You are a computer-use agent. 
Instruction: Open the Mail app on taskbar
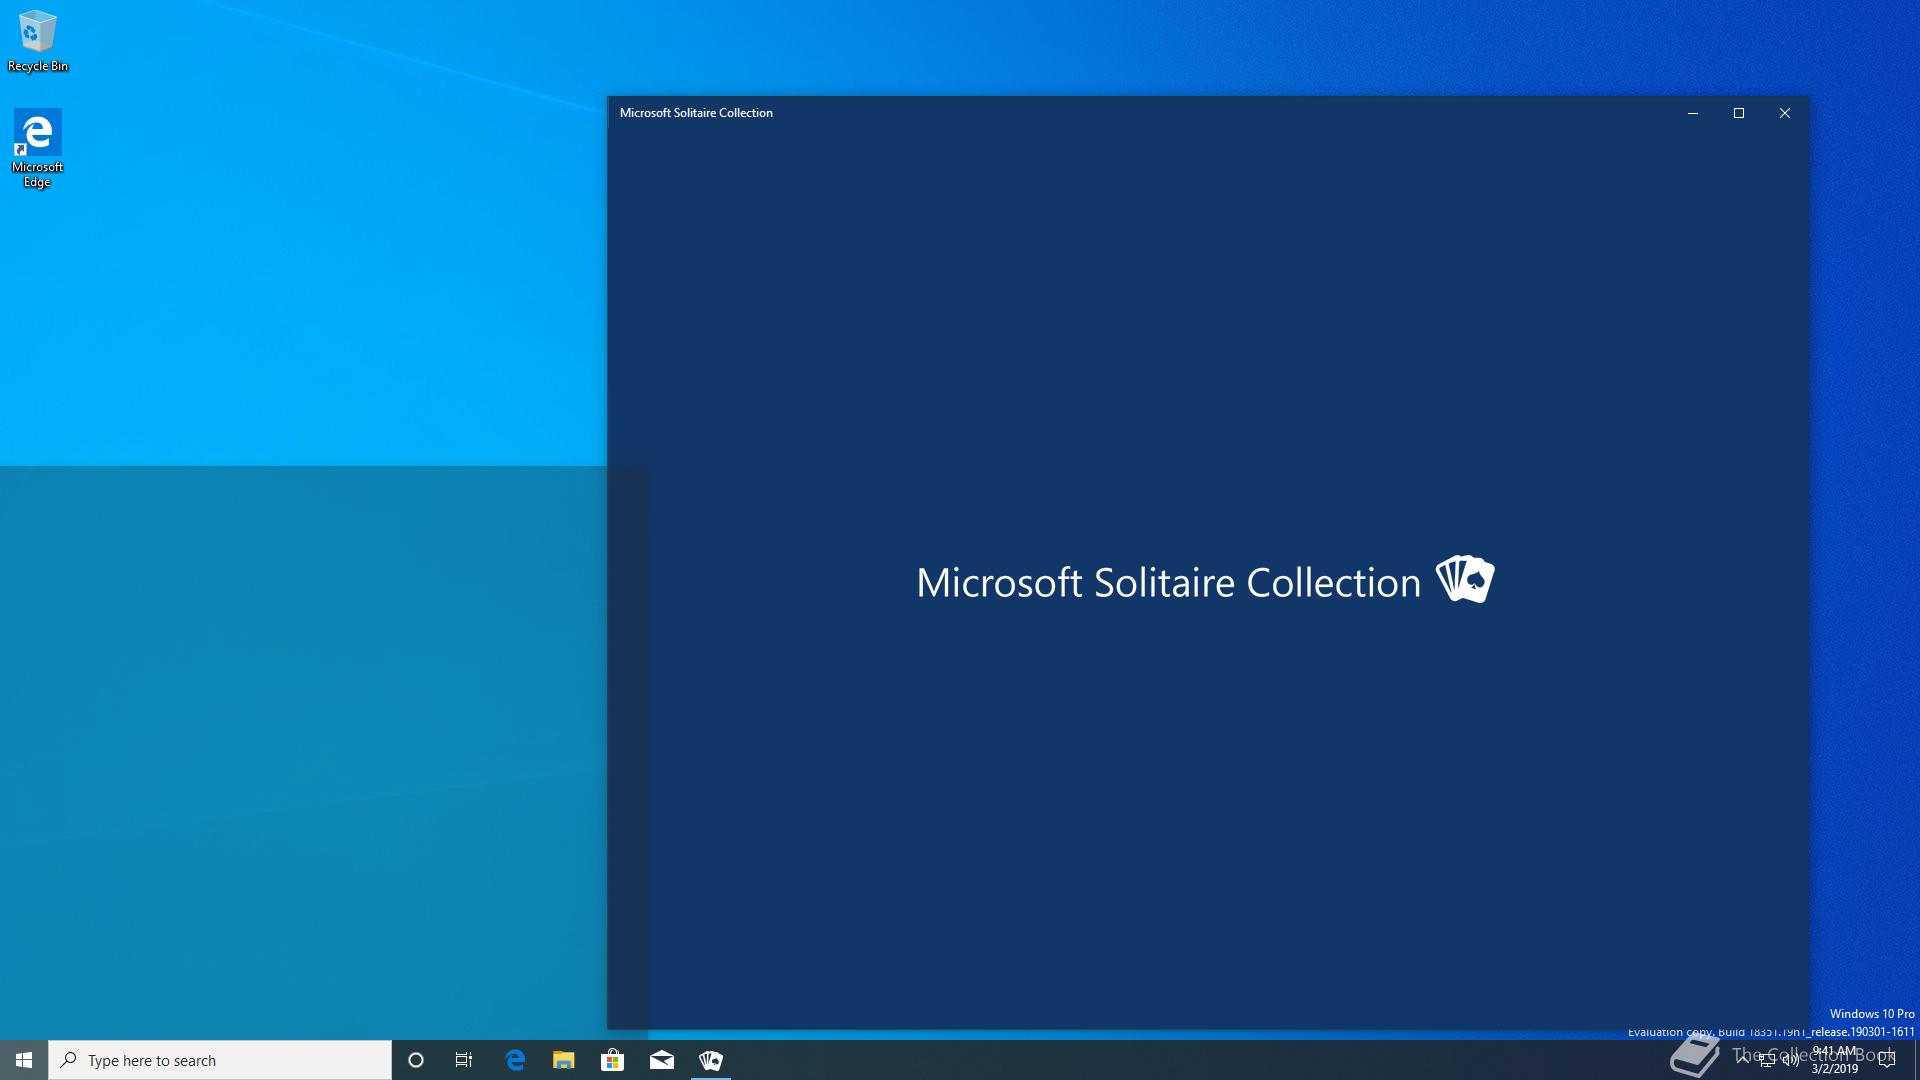pos(662,1060)
